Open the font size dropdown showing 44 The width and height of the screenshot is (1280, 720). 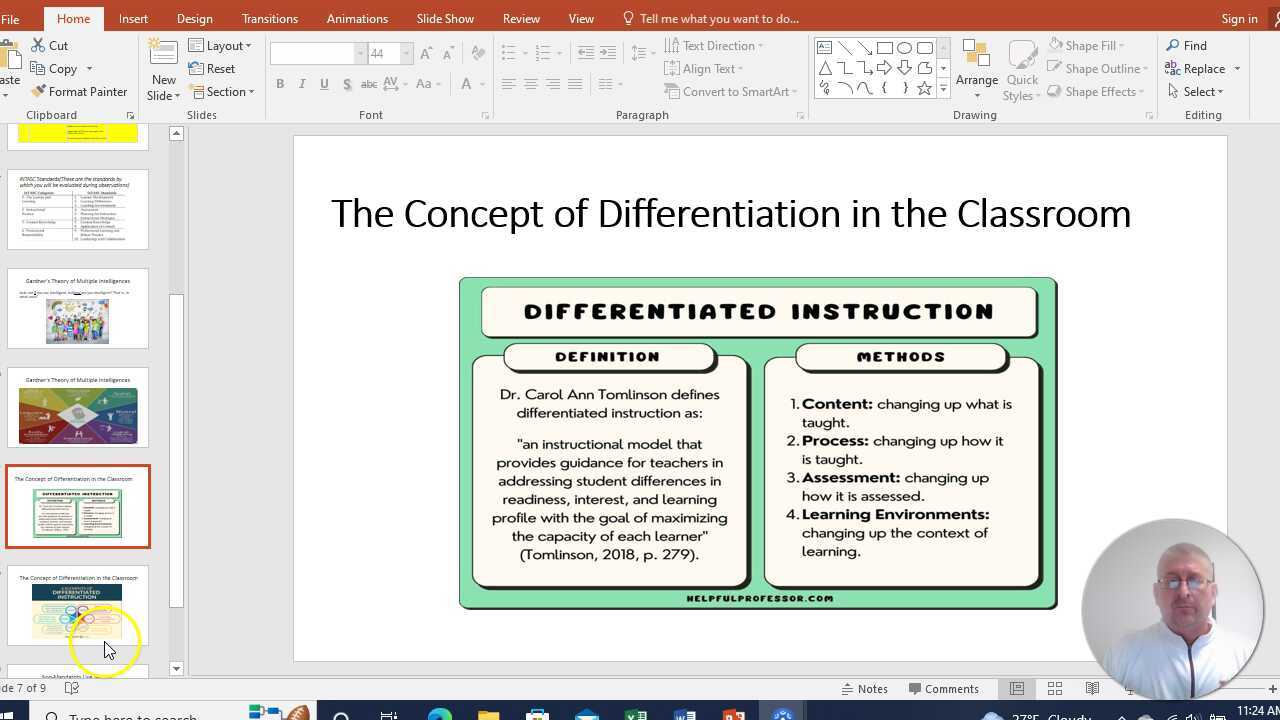[406, 54]
